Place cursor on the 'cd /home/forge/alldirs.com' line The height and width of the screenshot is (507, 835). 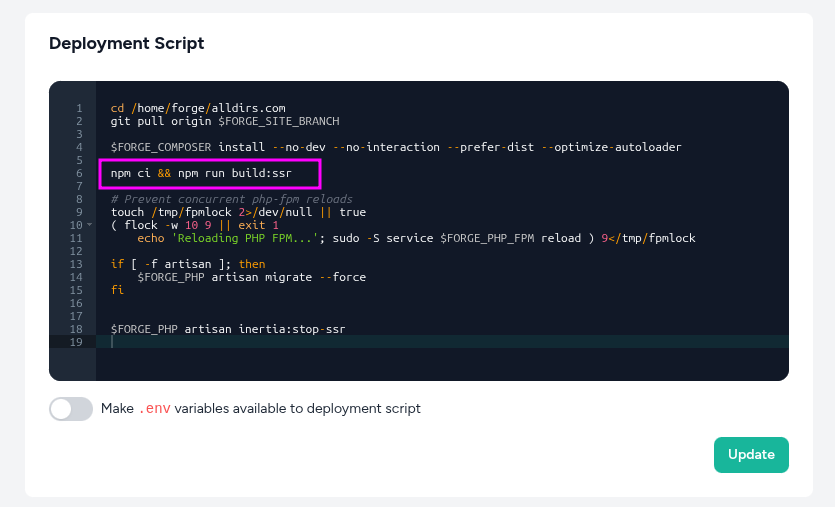click(x=198, y=108)
